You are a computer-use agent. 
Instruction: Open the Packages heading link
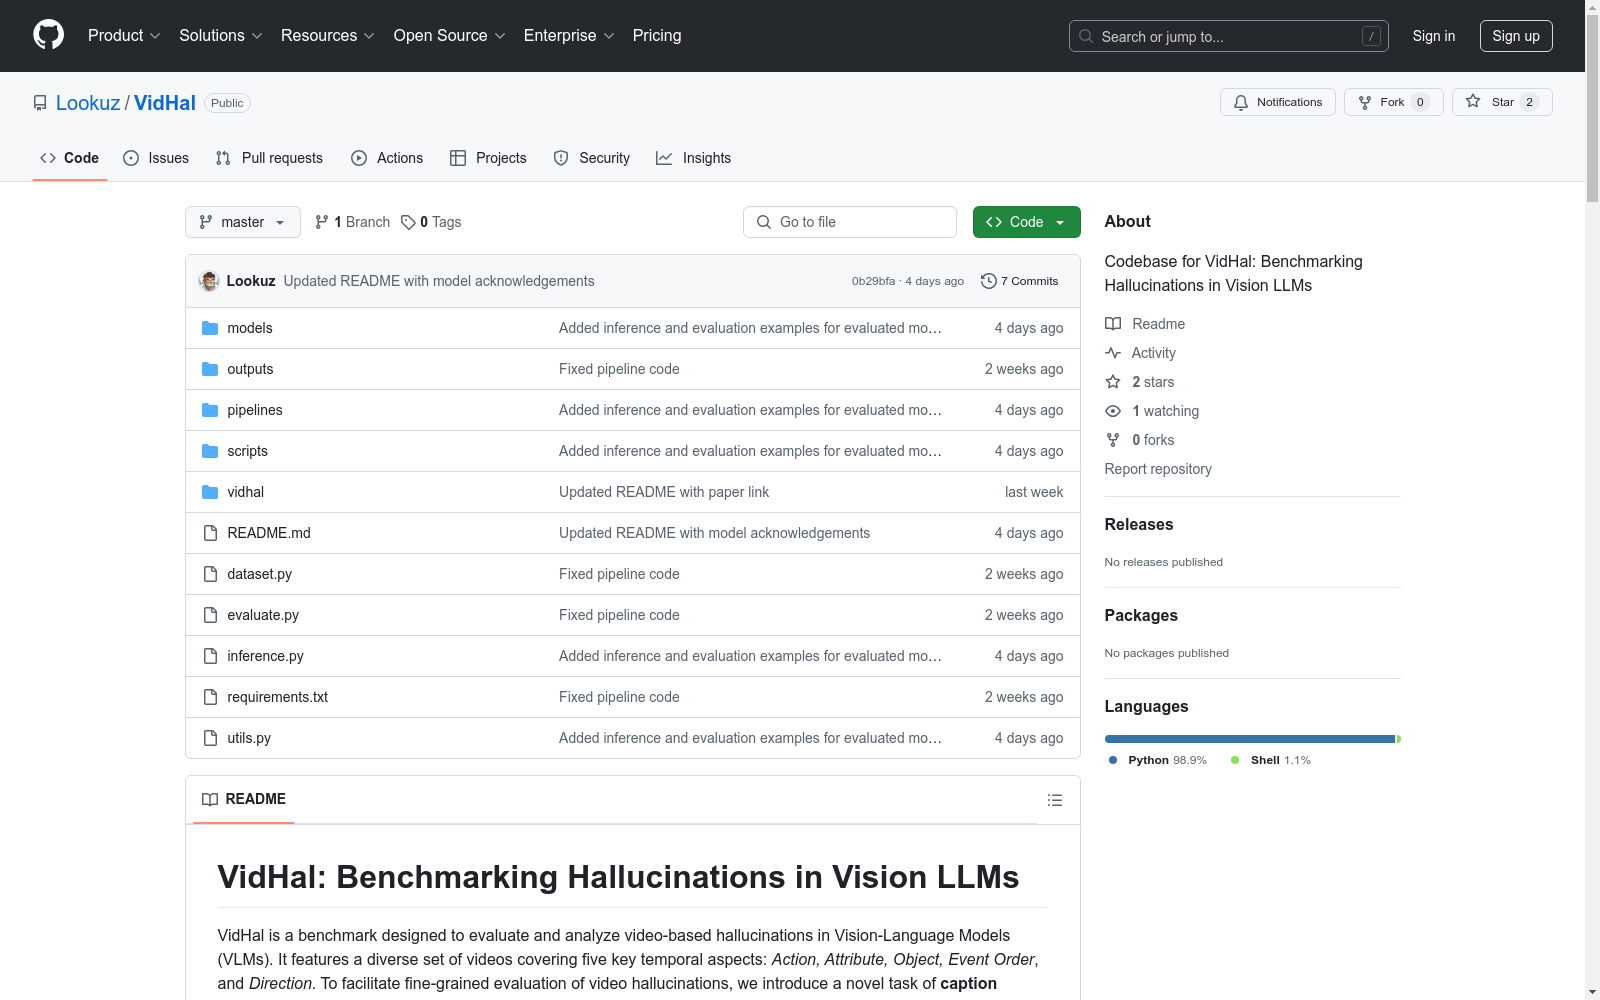click(1141, 615)
